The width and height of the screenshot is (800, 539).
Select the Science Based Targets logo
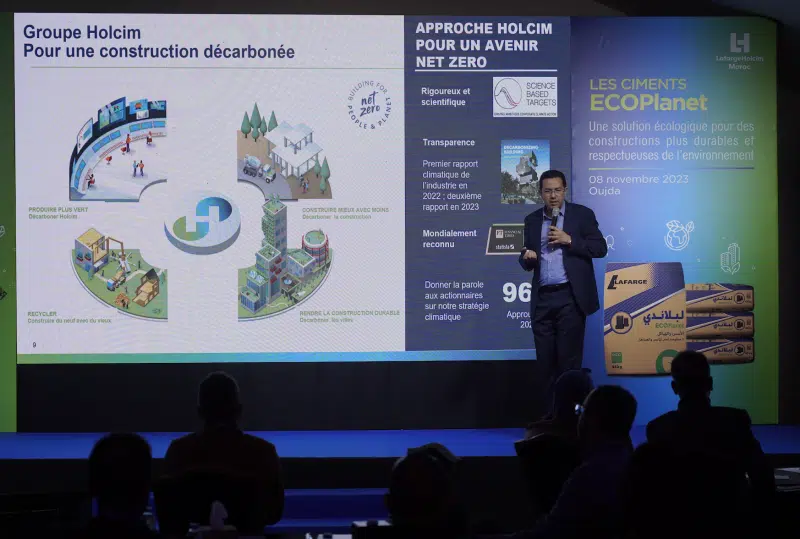(x=525, y=97)
